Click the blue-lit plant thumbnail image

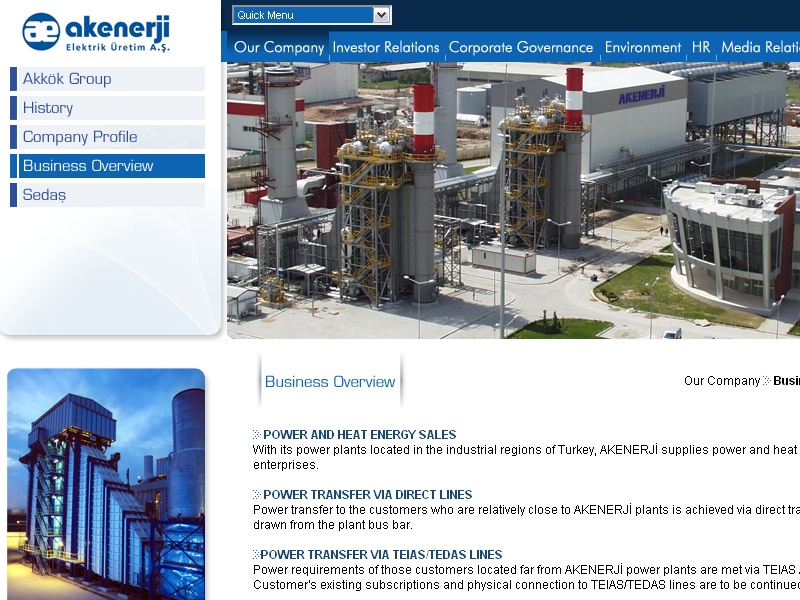106,485
